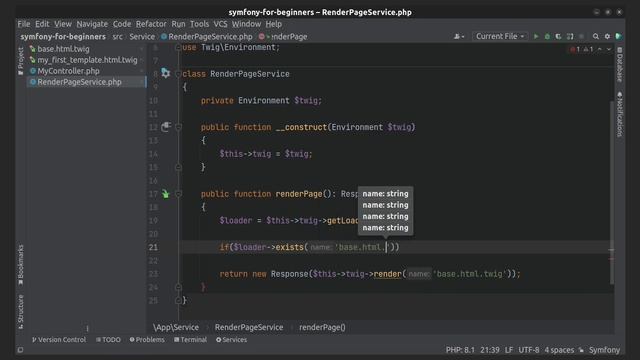Click the warning count indicator in editor

pyautogui.click(x=588, y=49)
